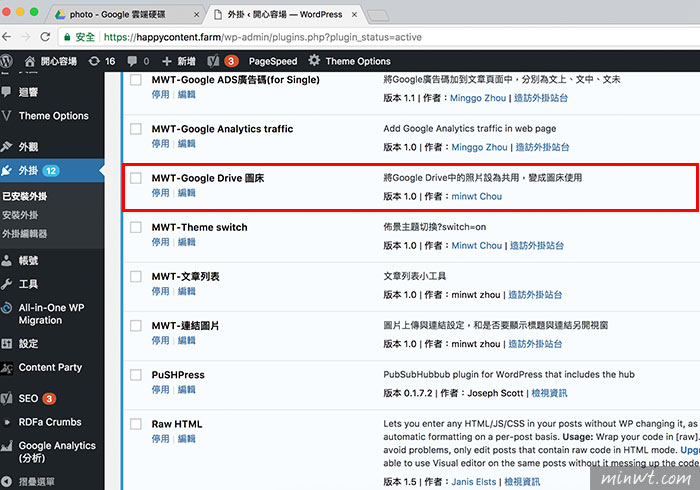Image resolution: width=700 pixels, height=490 pixels.
Task: Open 檢視資訊 details for PuSHPress
Action: 549,393
